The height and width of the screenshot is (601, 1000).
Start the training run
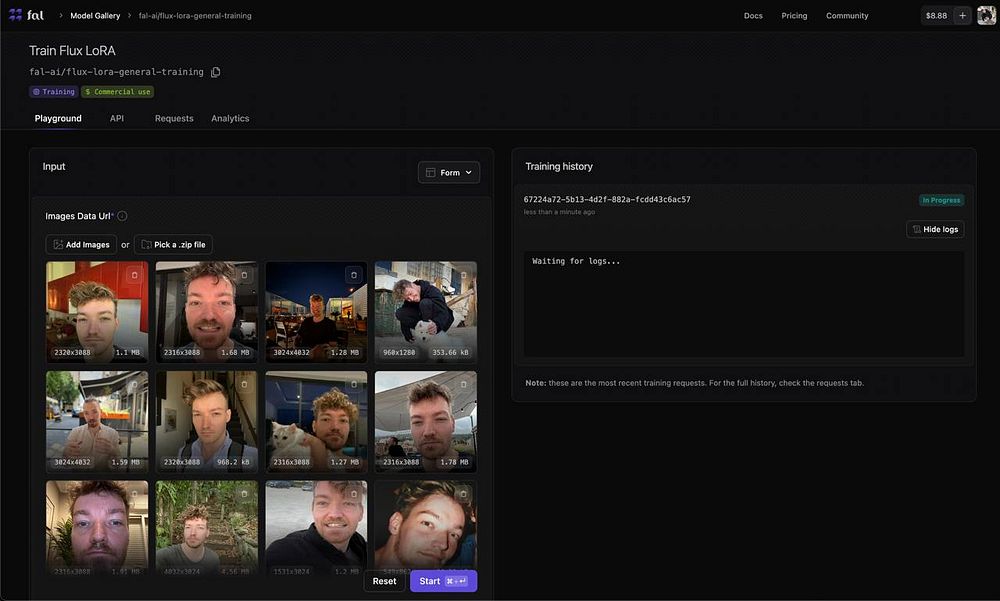(443, 581)
